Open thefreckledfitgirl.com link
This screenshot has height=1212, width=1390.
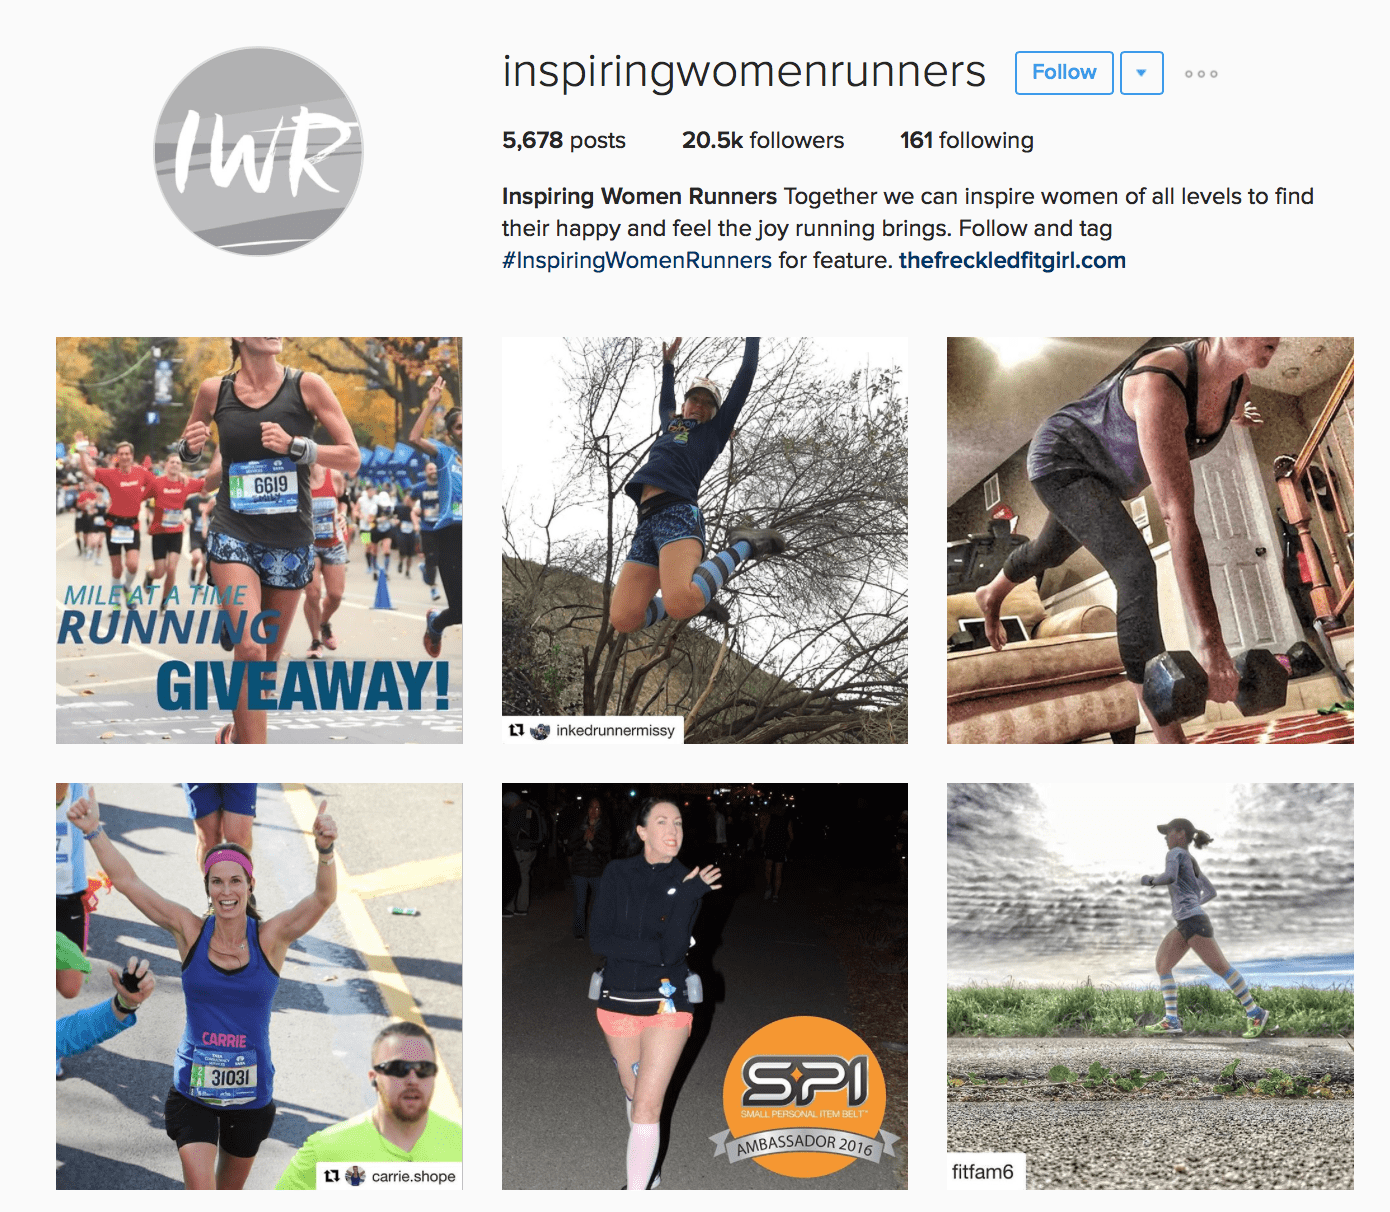pos(1012,261)
